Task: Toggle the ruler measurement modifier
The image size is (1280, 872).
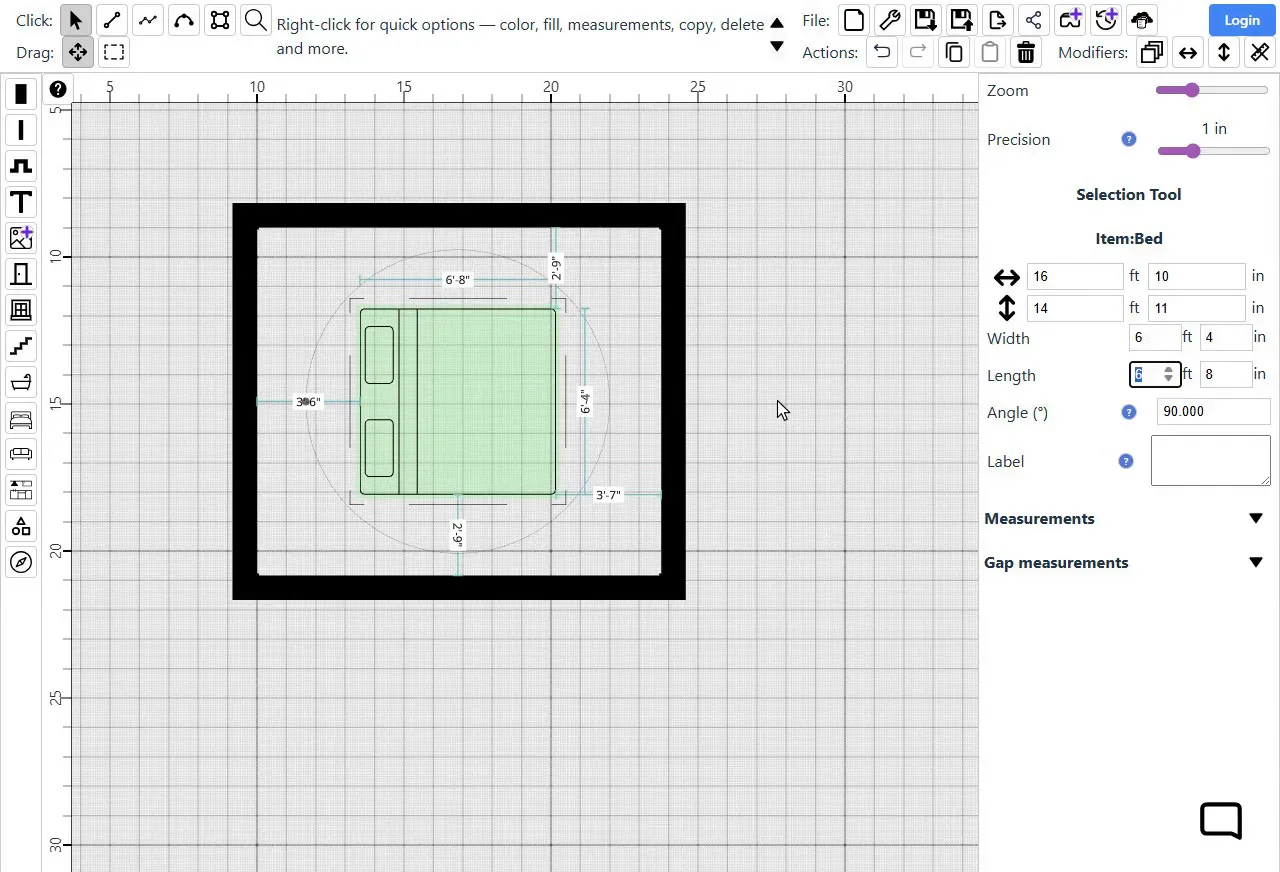Action: (x=1259, y=52)
